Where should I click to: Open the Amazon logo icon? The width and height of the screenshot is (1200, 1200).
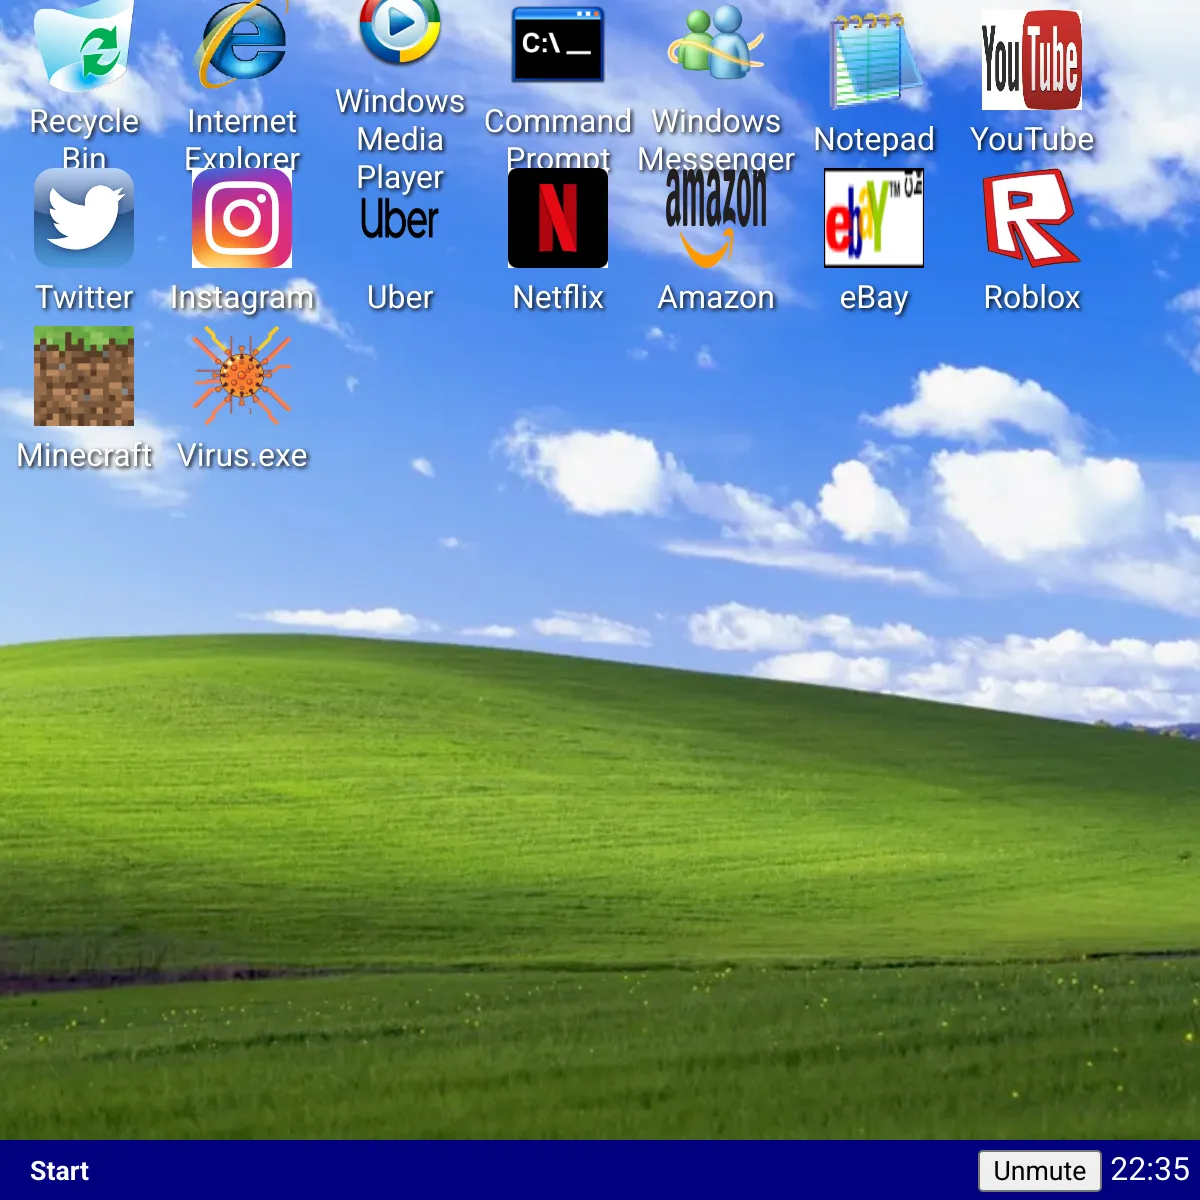point(716,218)
